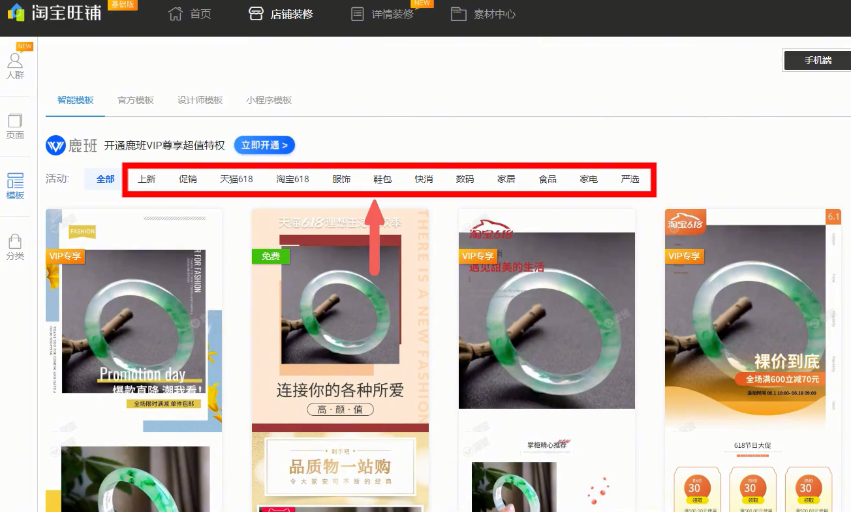Click the 免费 badge on second template
The height and width of the screenshot is (512, 851).
coord(271,256)
